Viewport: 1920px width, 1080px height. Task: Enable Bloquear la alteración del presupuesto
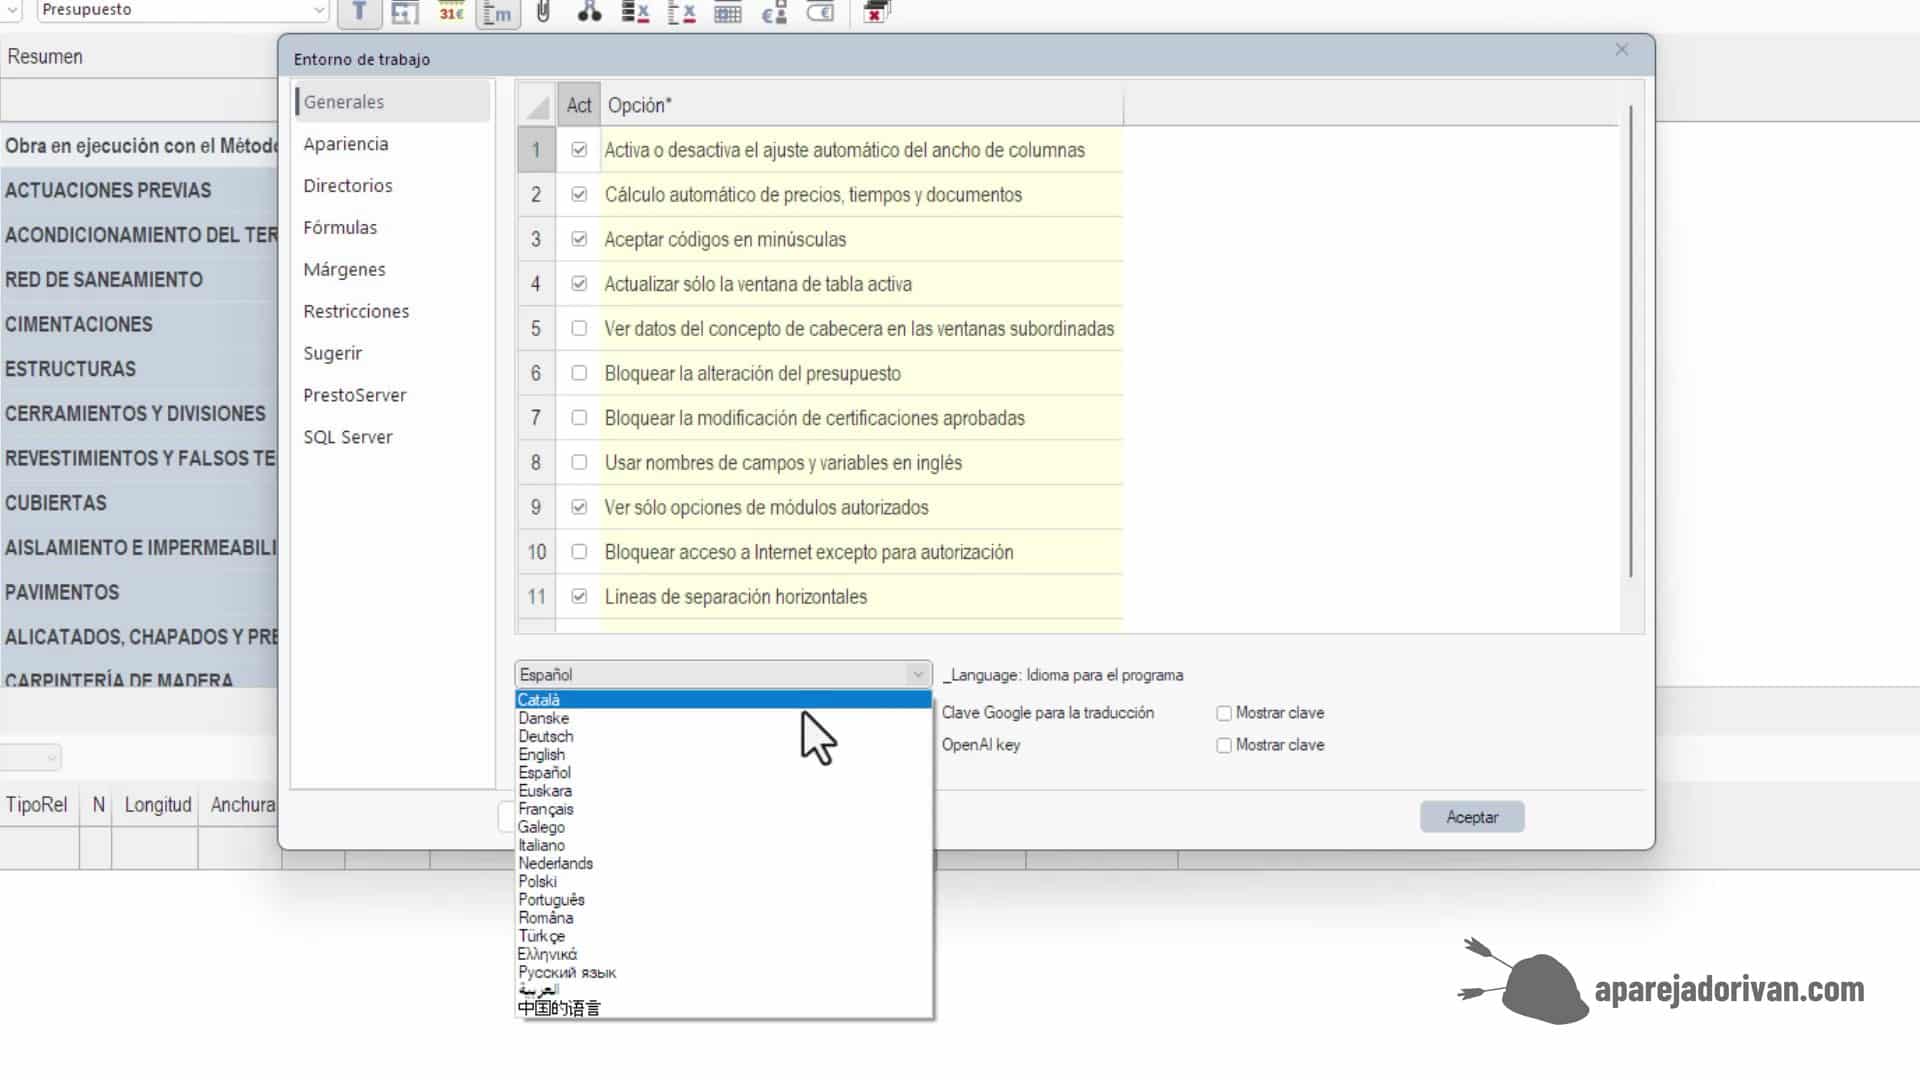click(579, 373)
